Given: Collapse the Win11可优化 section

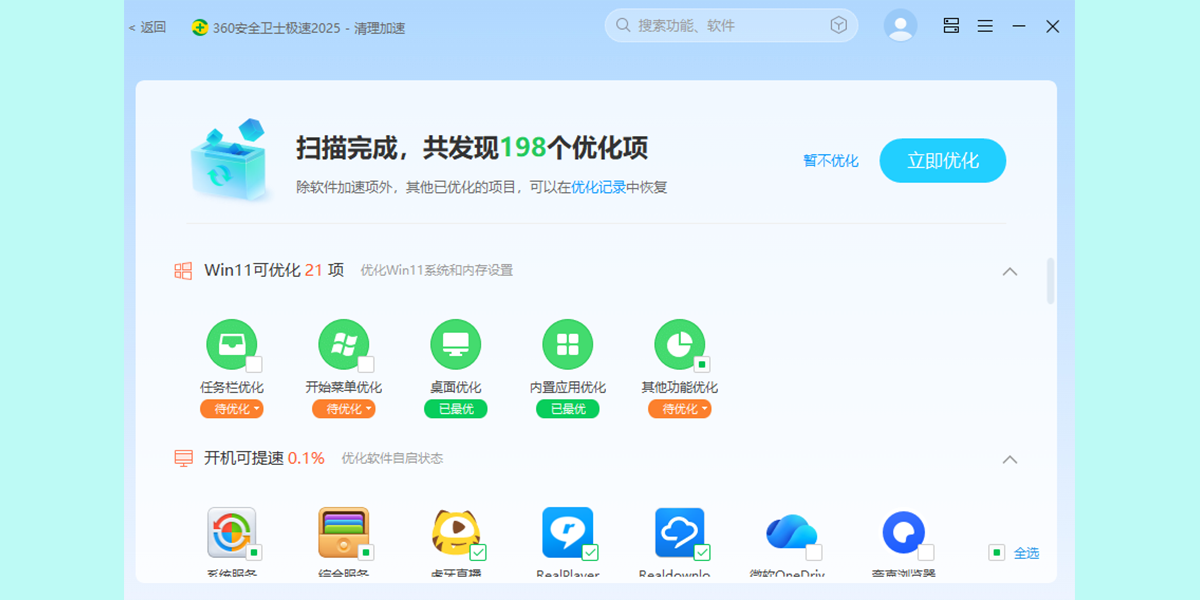Looking at the screenshot, I should coord(1010,271).
